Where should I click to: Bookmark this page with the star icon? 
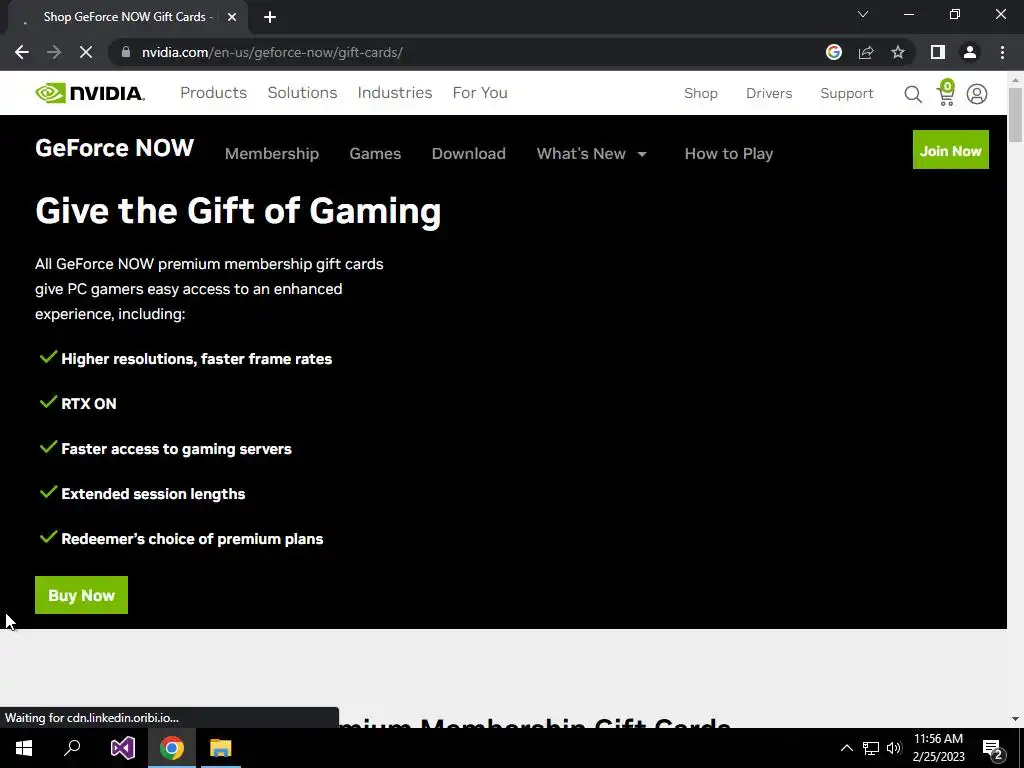pos(898,52)
